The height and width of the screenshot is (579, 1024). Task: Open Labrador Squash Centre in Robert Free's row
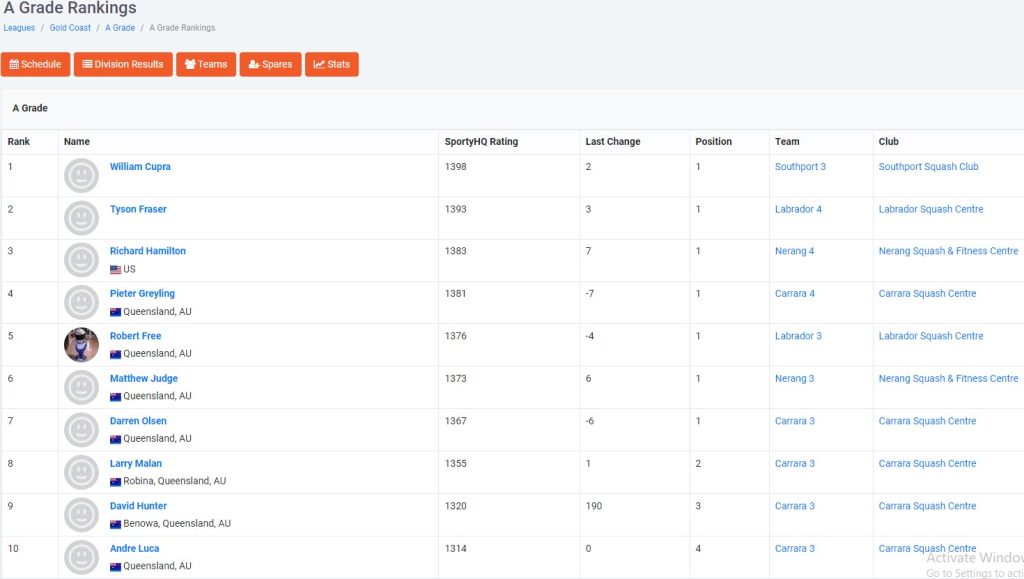931,336
